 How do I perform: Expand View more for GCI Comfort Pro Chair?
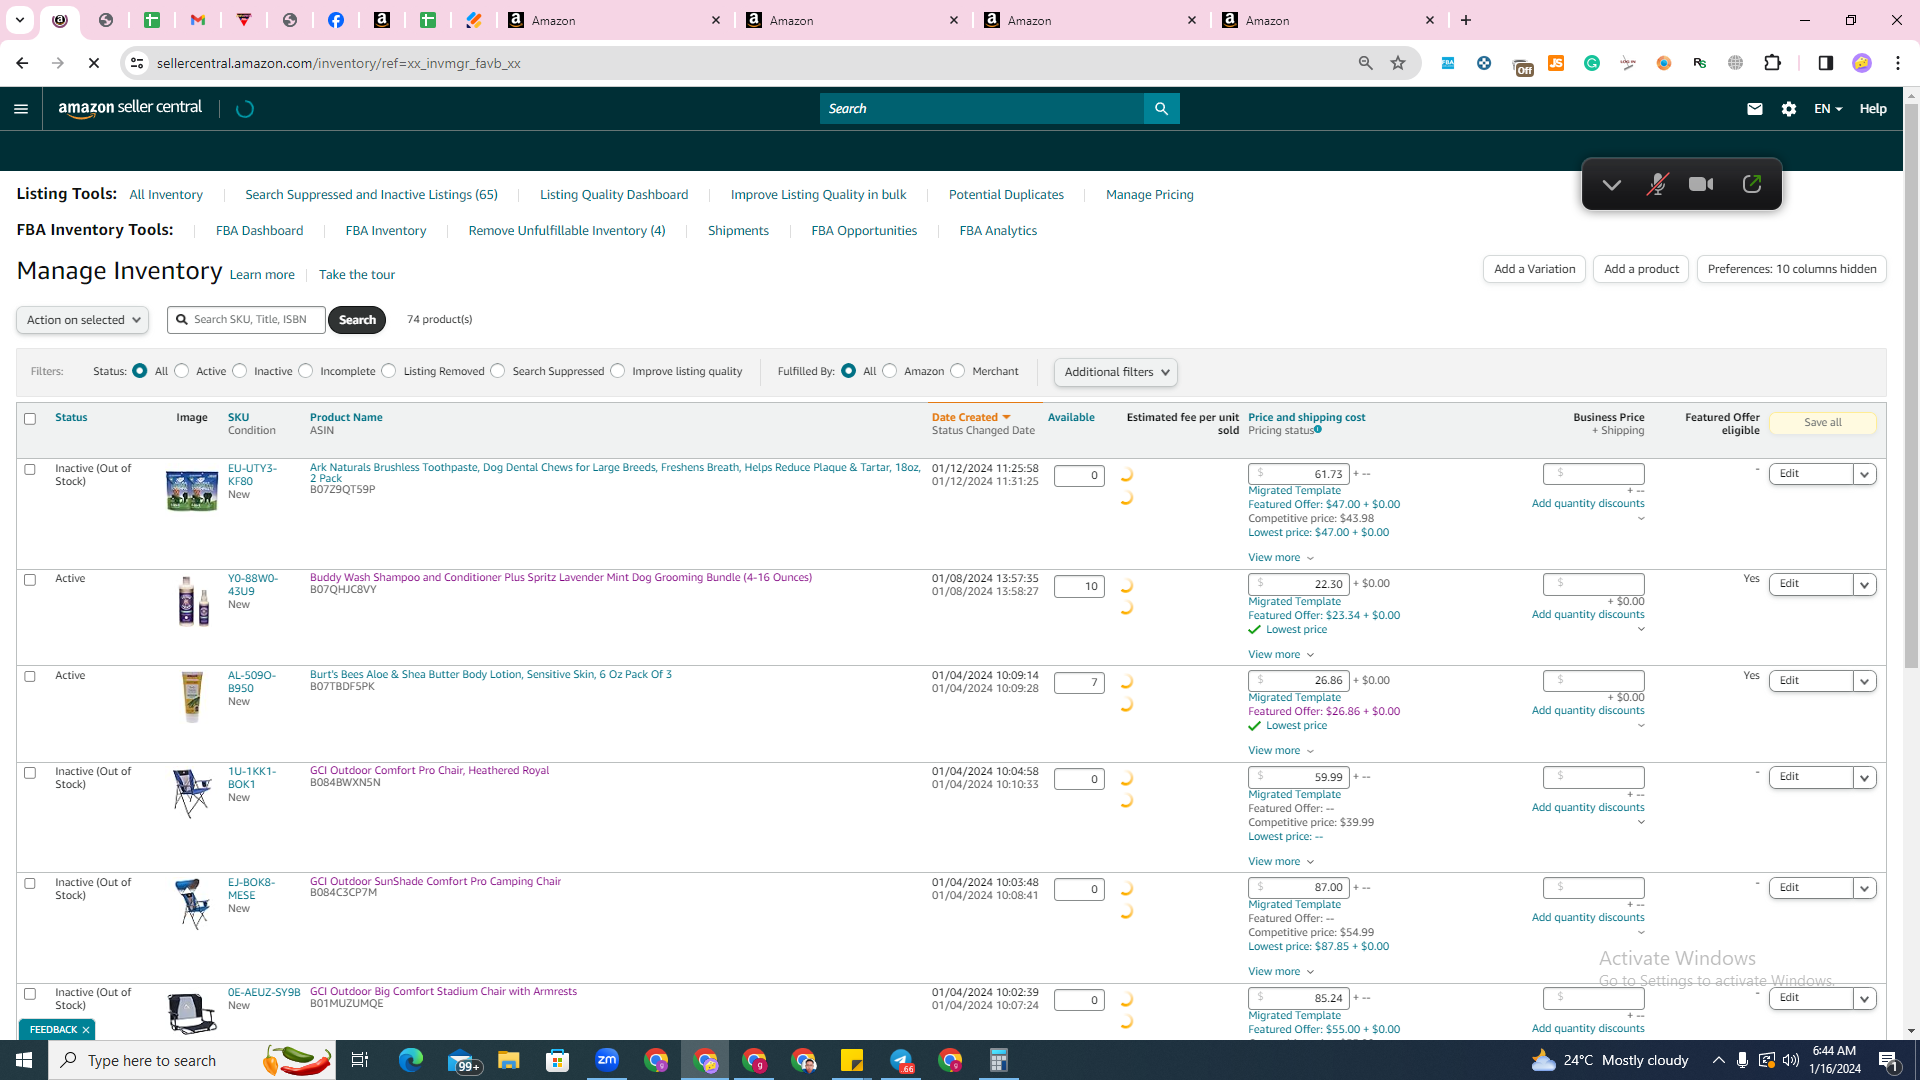(x=1281, y=862)
